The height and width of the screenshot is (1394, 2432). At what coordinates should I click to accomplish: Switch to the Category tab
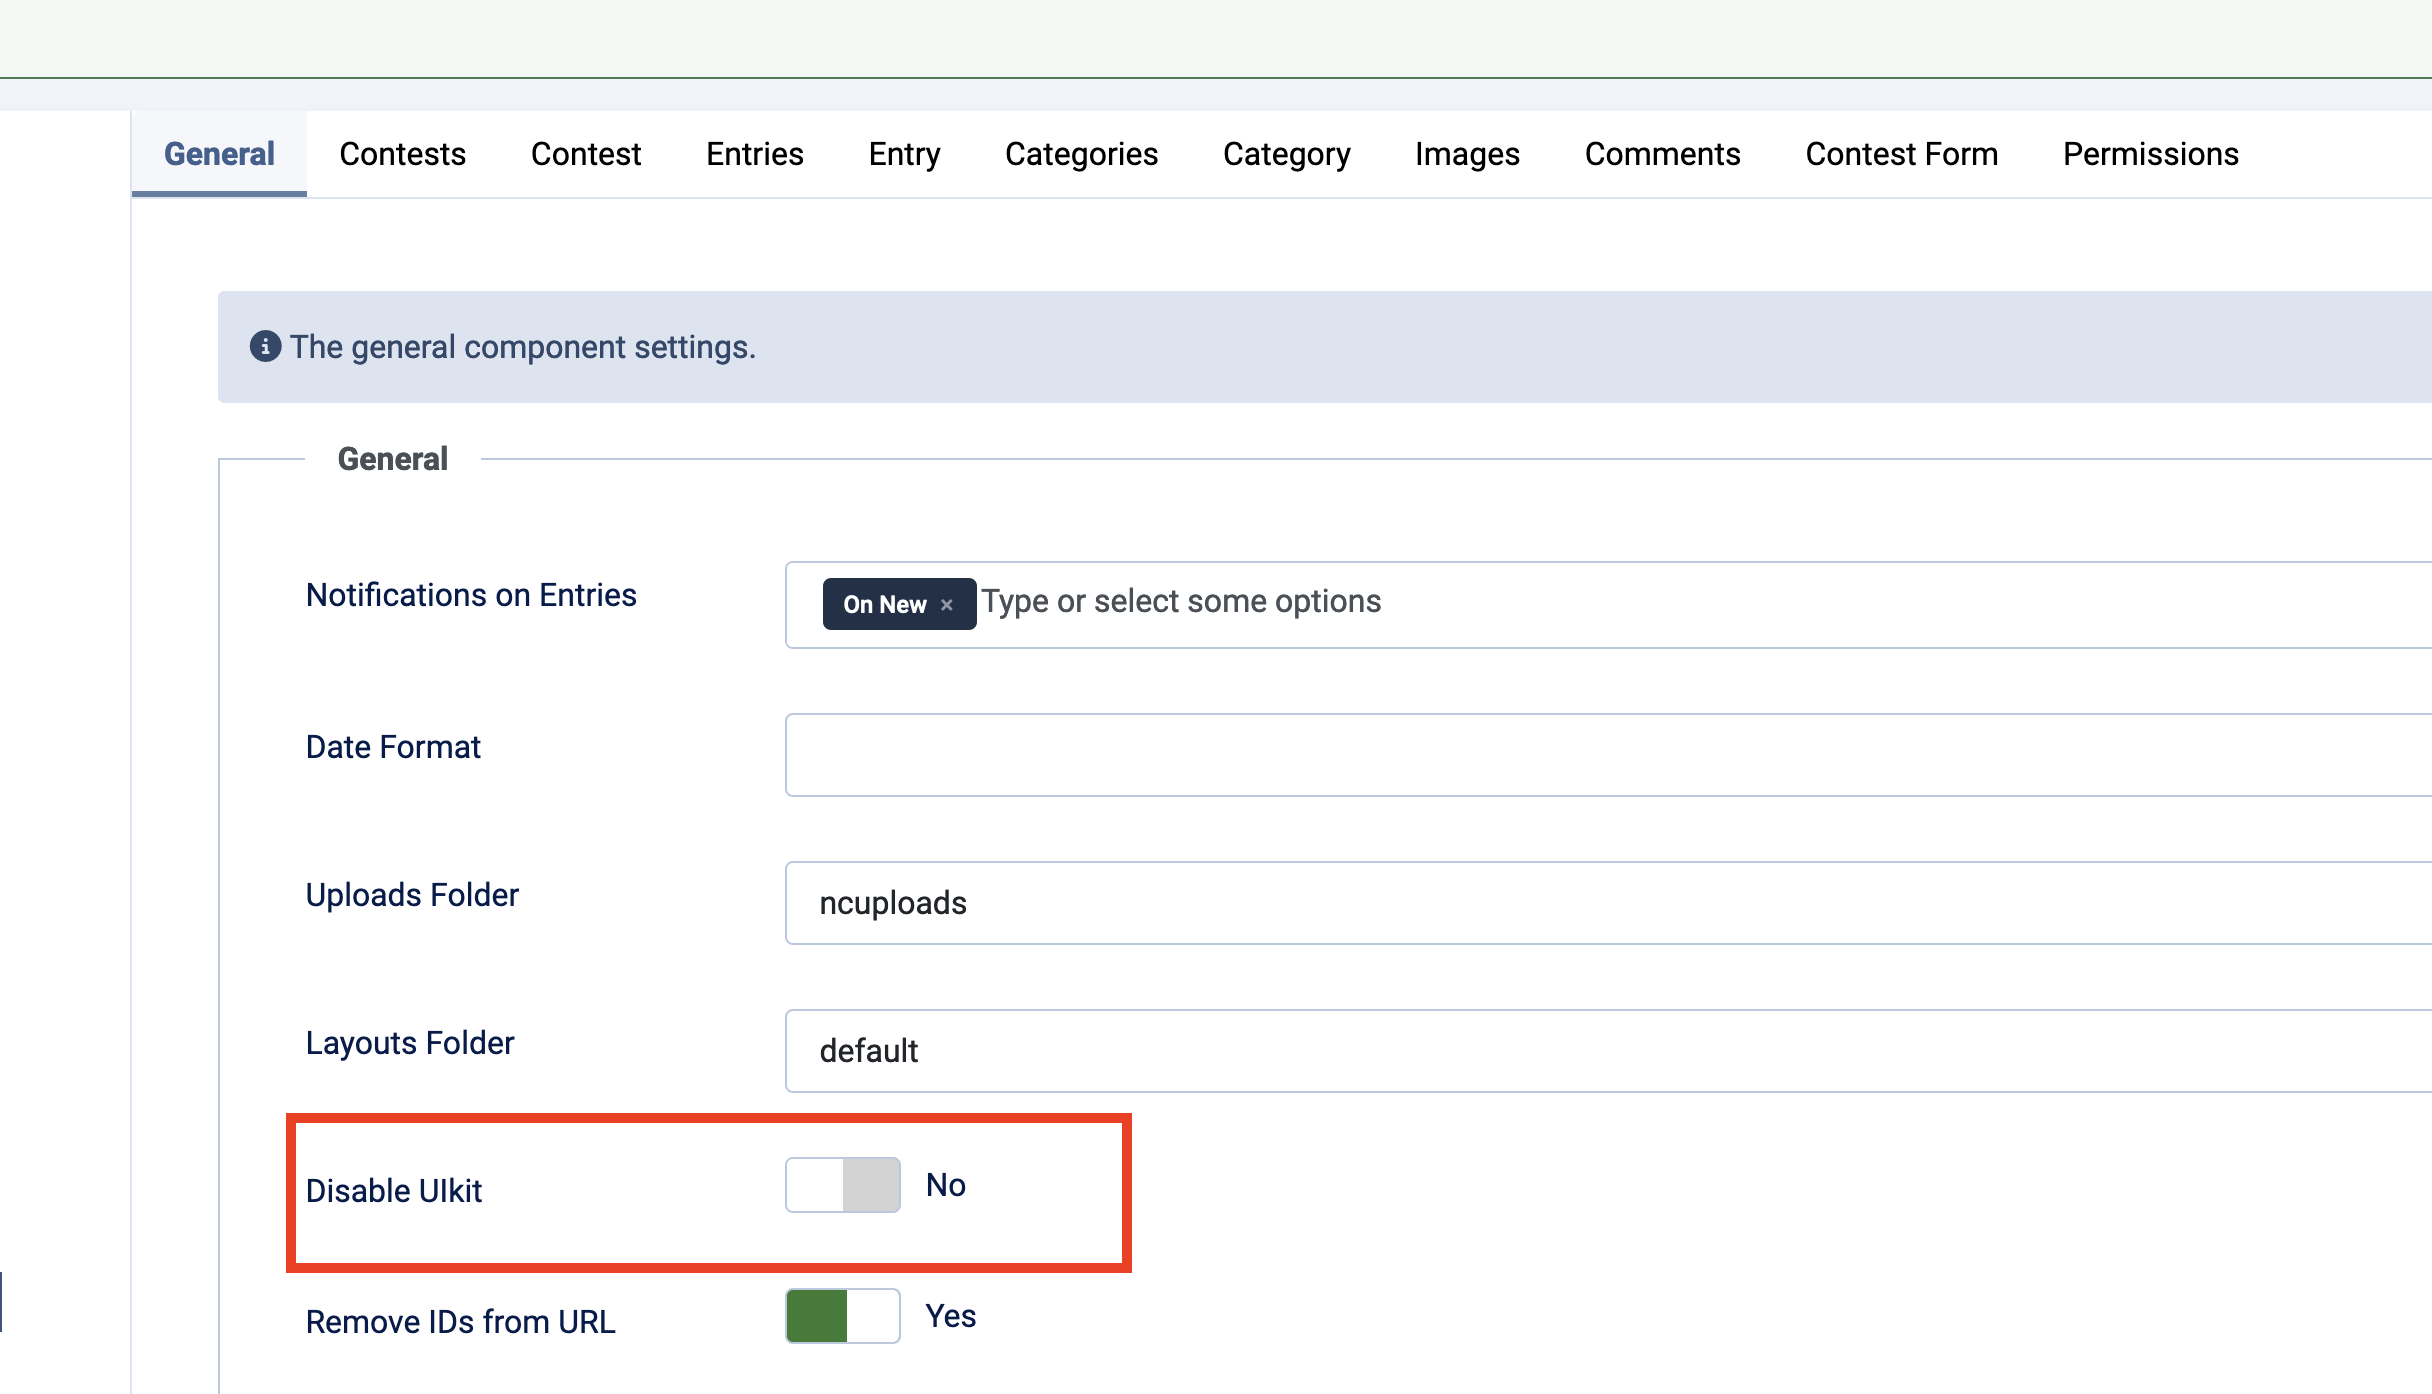1286,154
